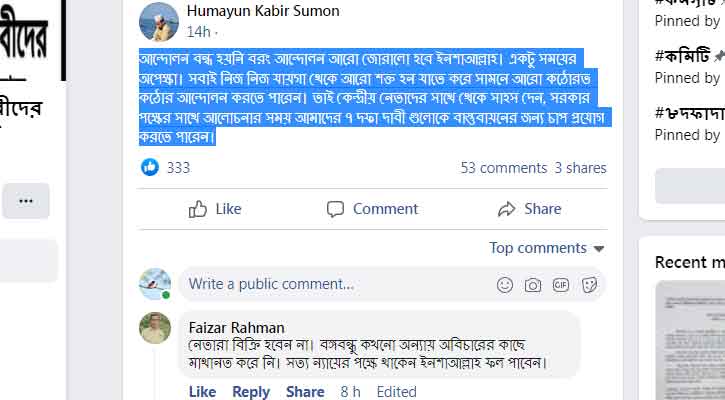Open the emoji picker in comment box
This screenshot has width=725, height=400.
click(x=505, y=285)
